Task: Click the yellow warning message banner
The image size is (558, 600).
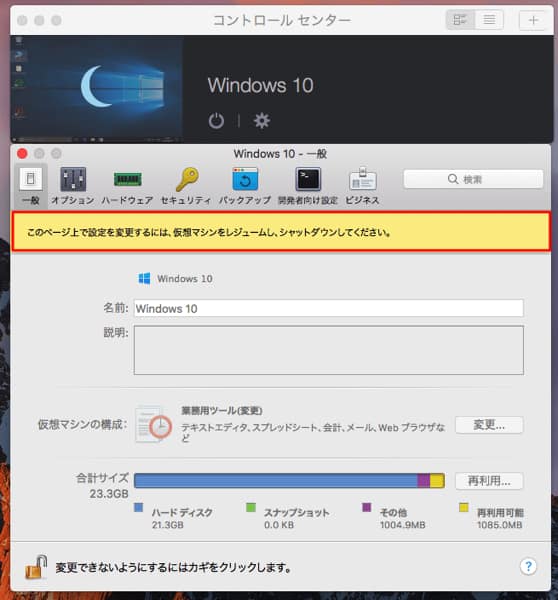Action: click(281, 232)
